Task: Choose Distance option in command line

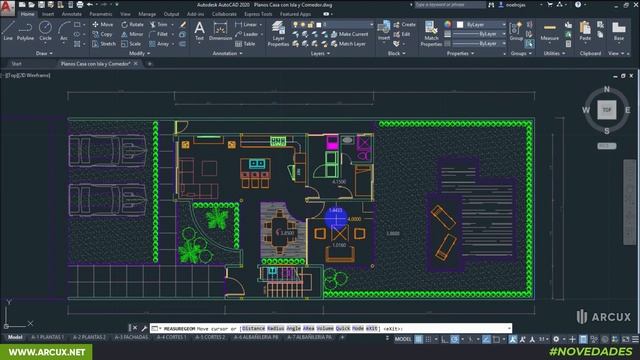Action: [253, 328]
